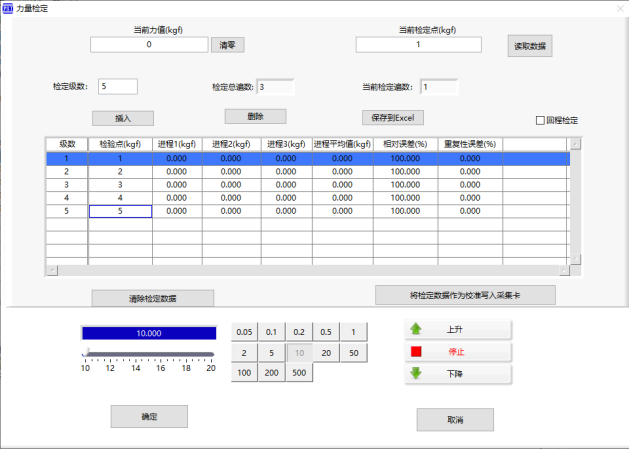This screenshot has width=629, height=449.
Task: Click the 上升 button with green up arrow
Action: click(x=457, y=329)
